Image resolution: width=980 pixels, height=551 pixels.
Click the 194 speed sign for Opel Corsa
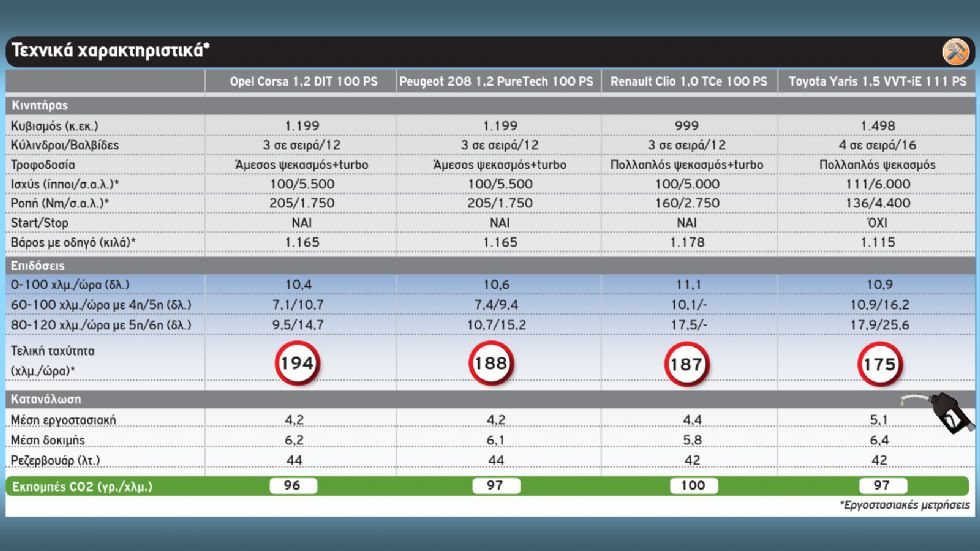298,363
